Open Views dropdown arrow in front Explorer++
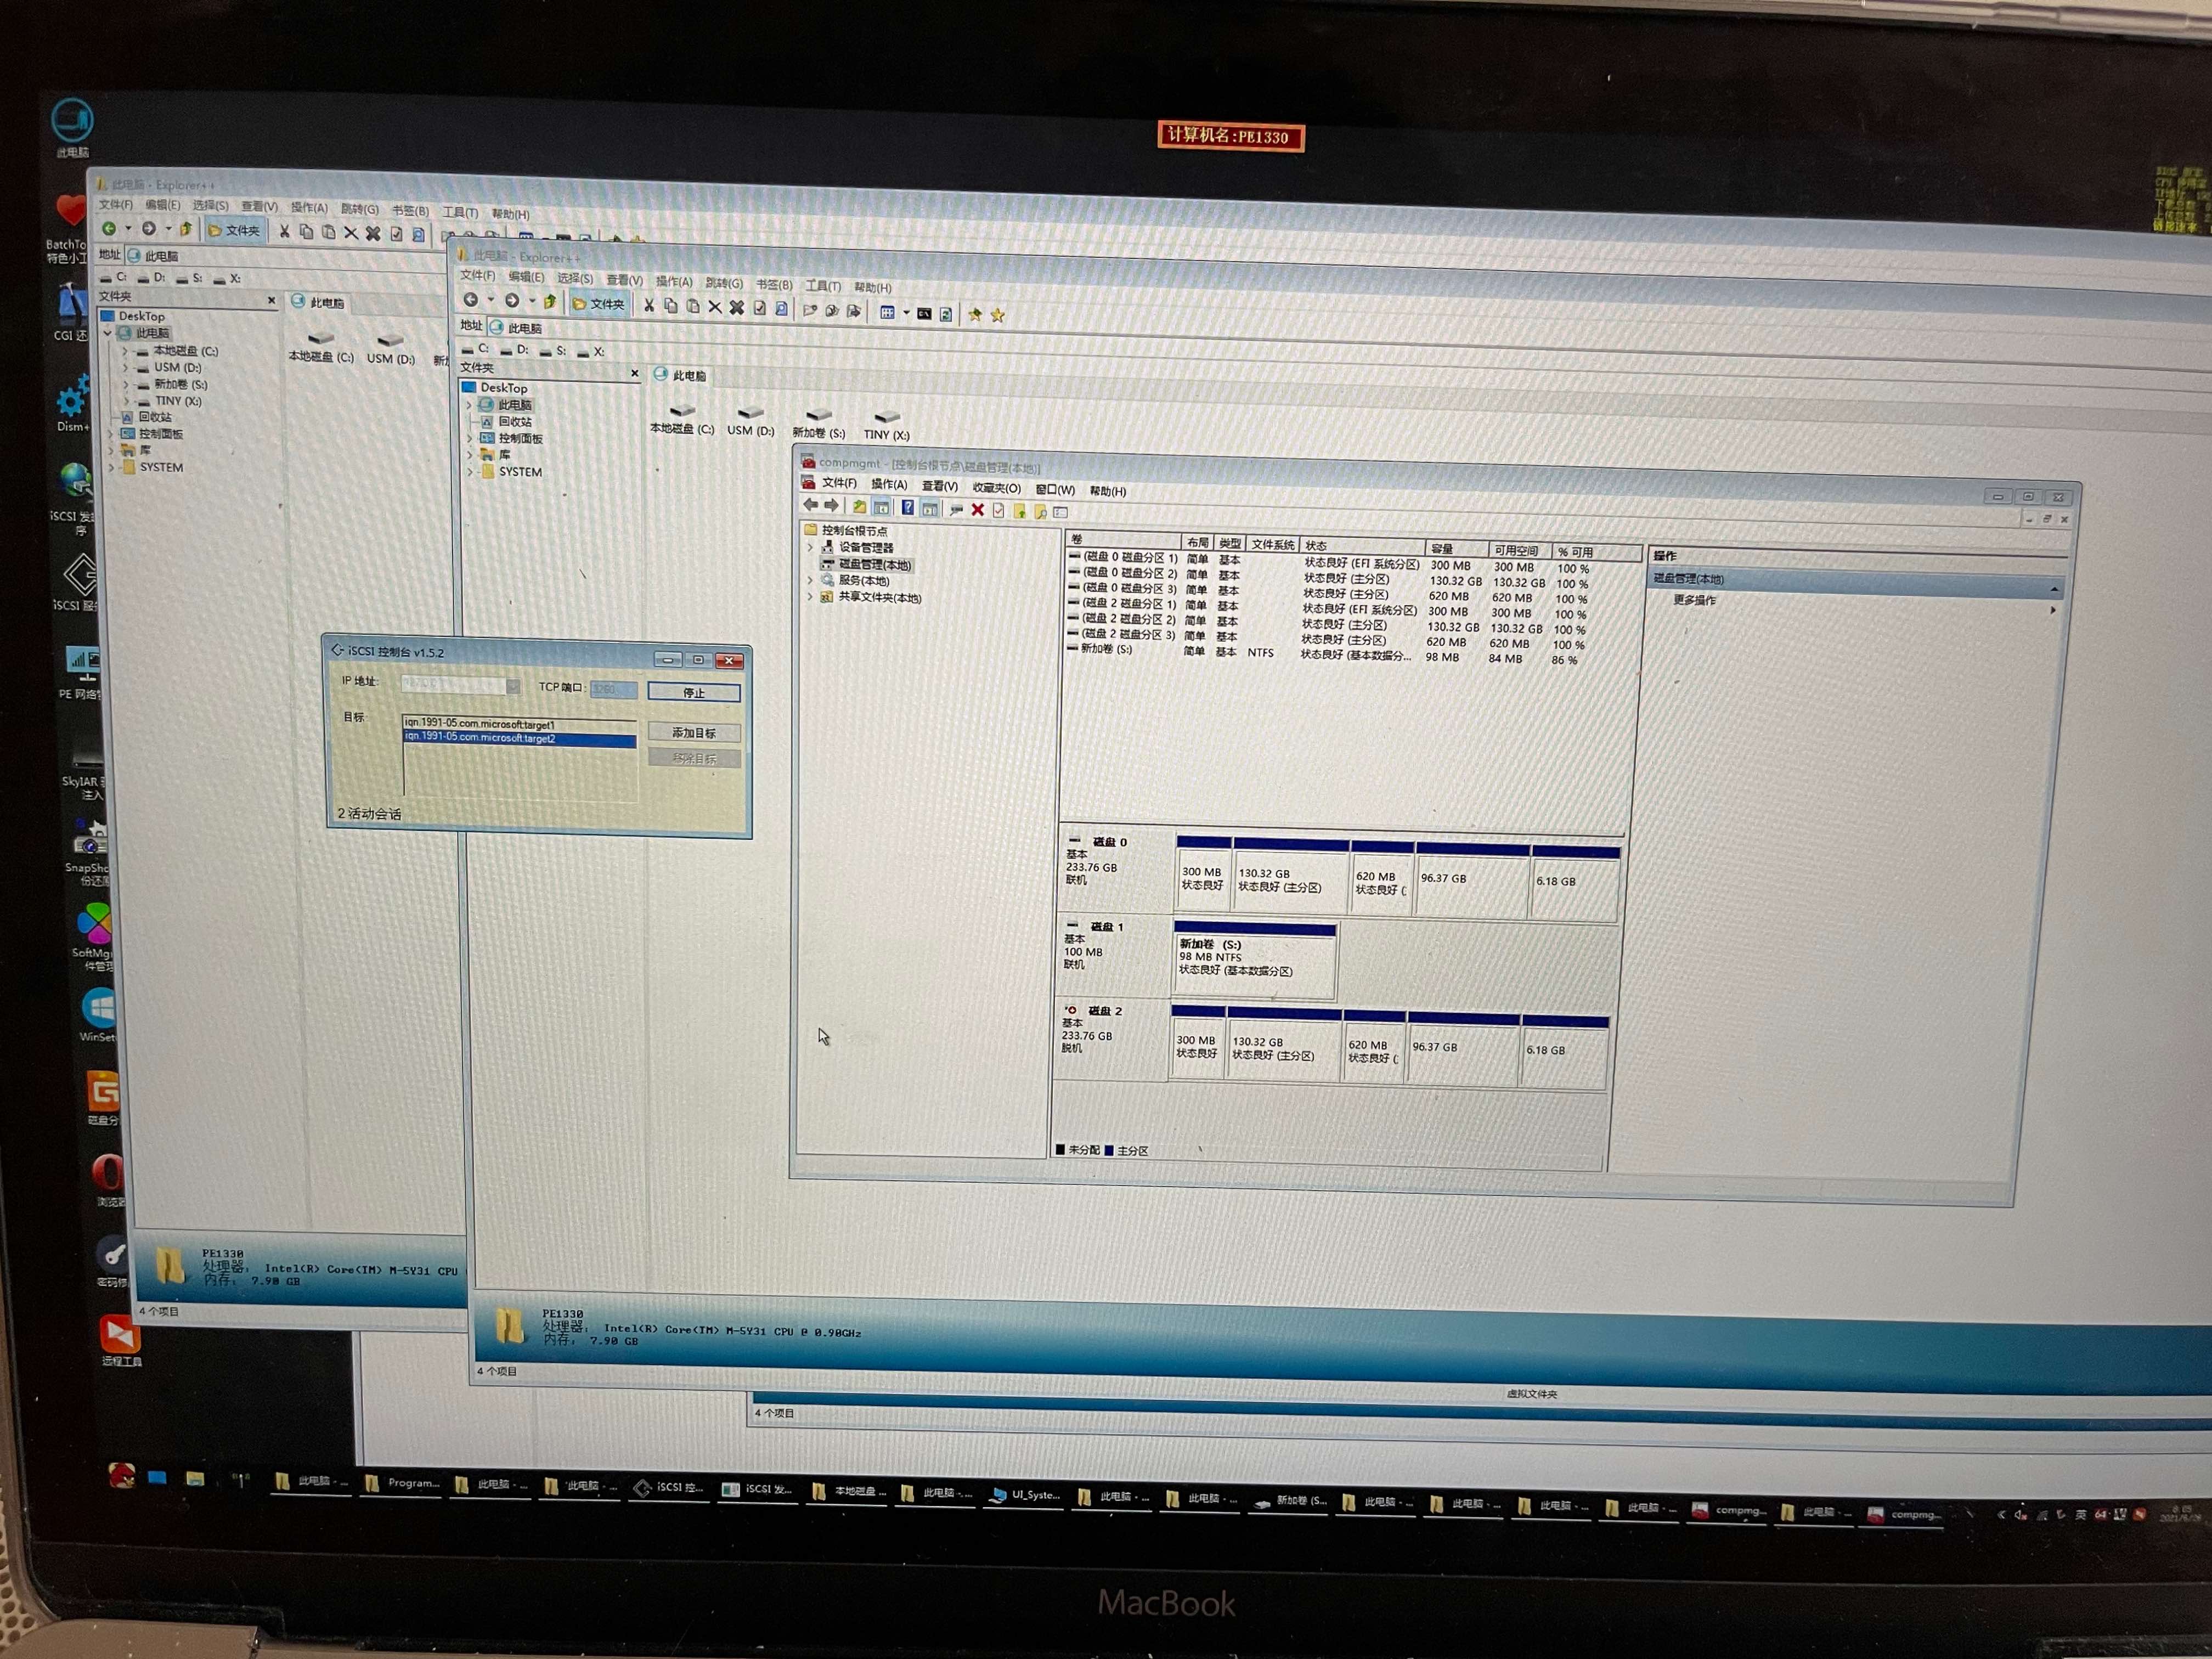2212x1659 pixels. click(x=906, y=313)
